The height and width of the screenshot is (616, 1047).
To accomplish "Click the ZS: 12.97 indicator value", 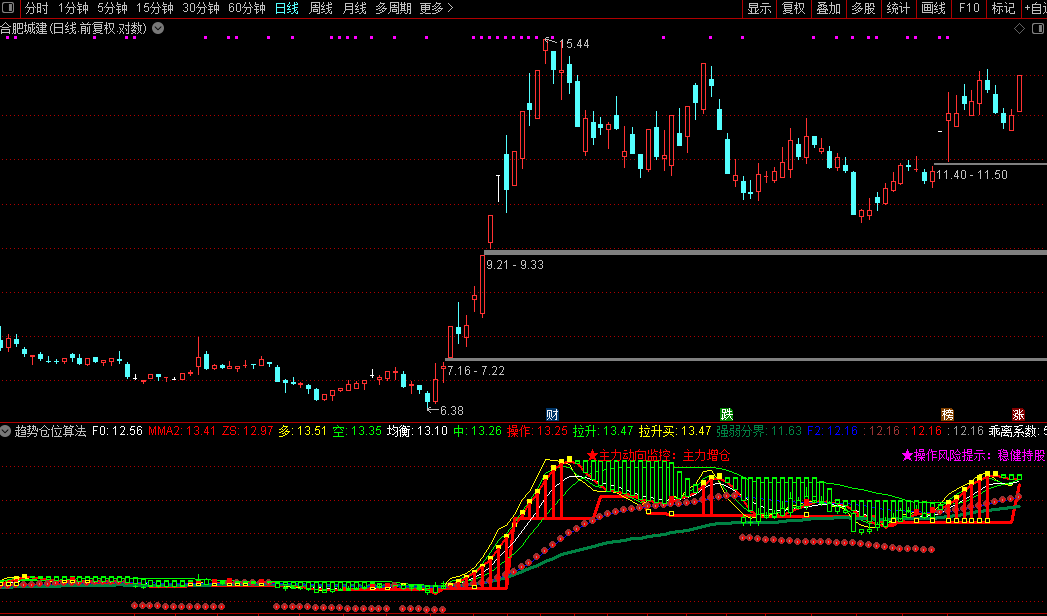I will (x=248, y=431).
